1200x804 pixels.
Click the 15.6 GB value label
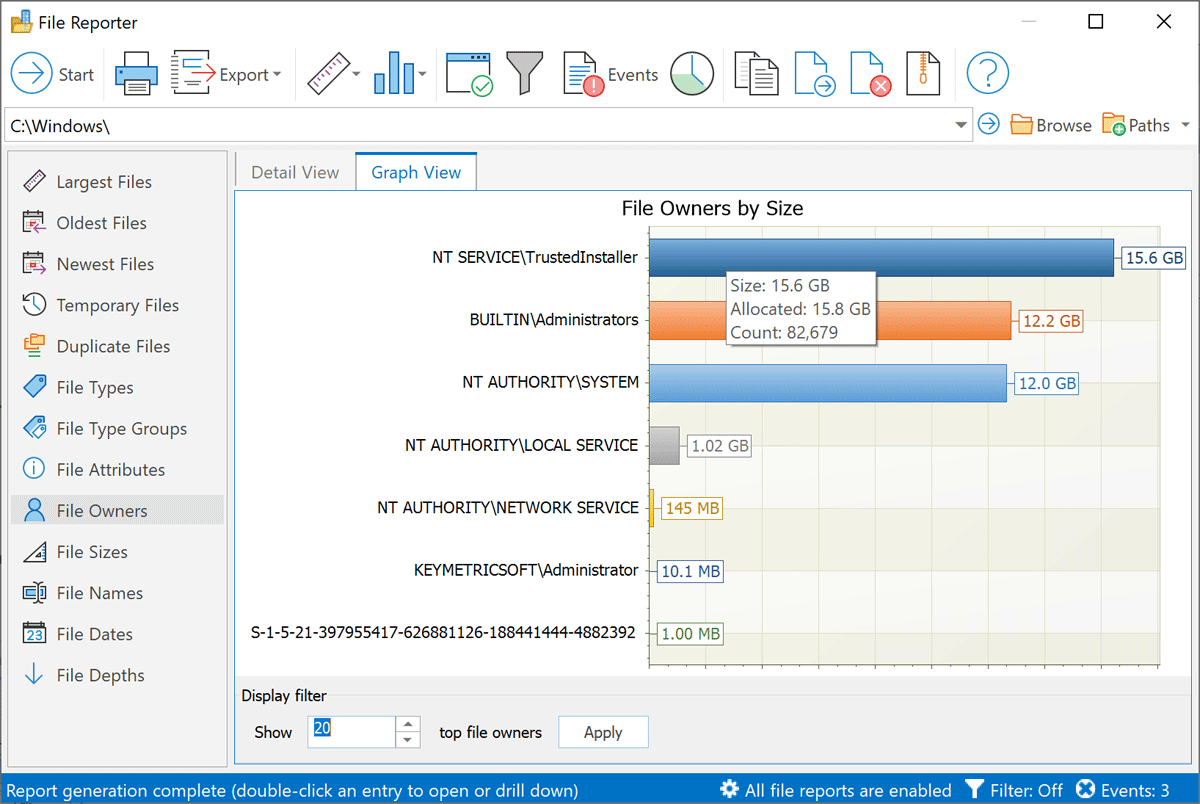coord(1154,258)
